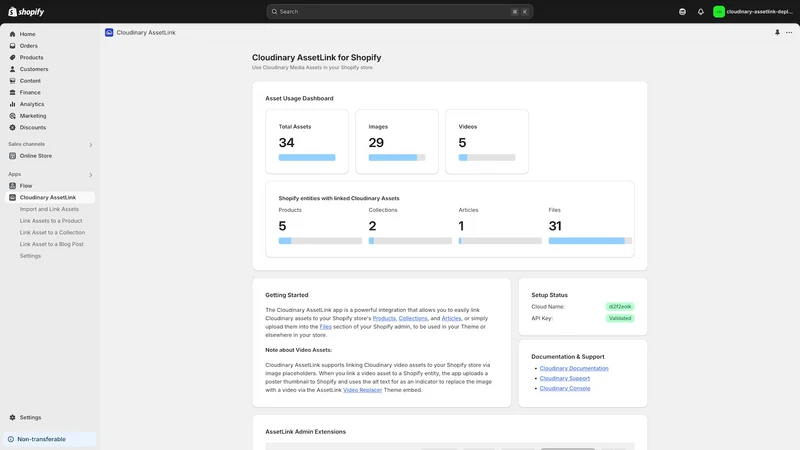Expand the Apps section chevron
The height and width of the screenshot is (450, 800).
91,175
